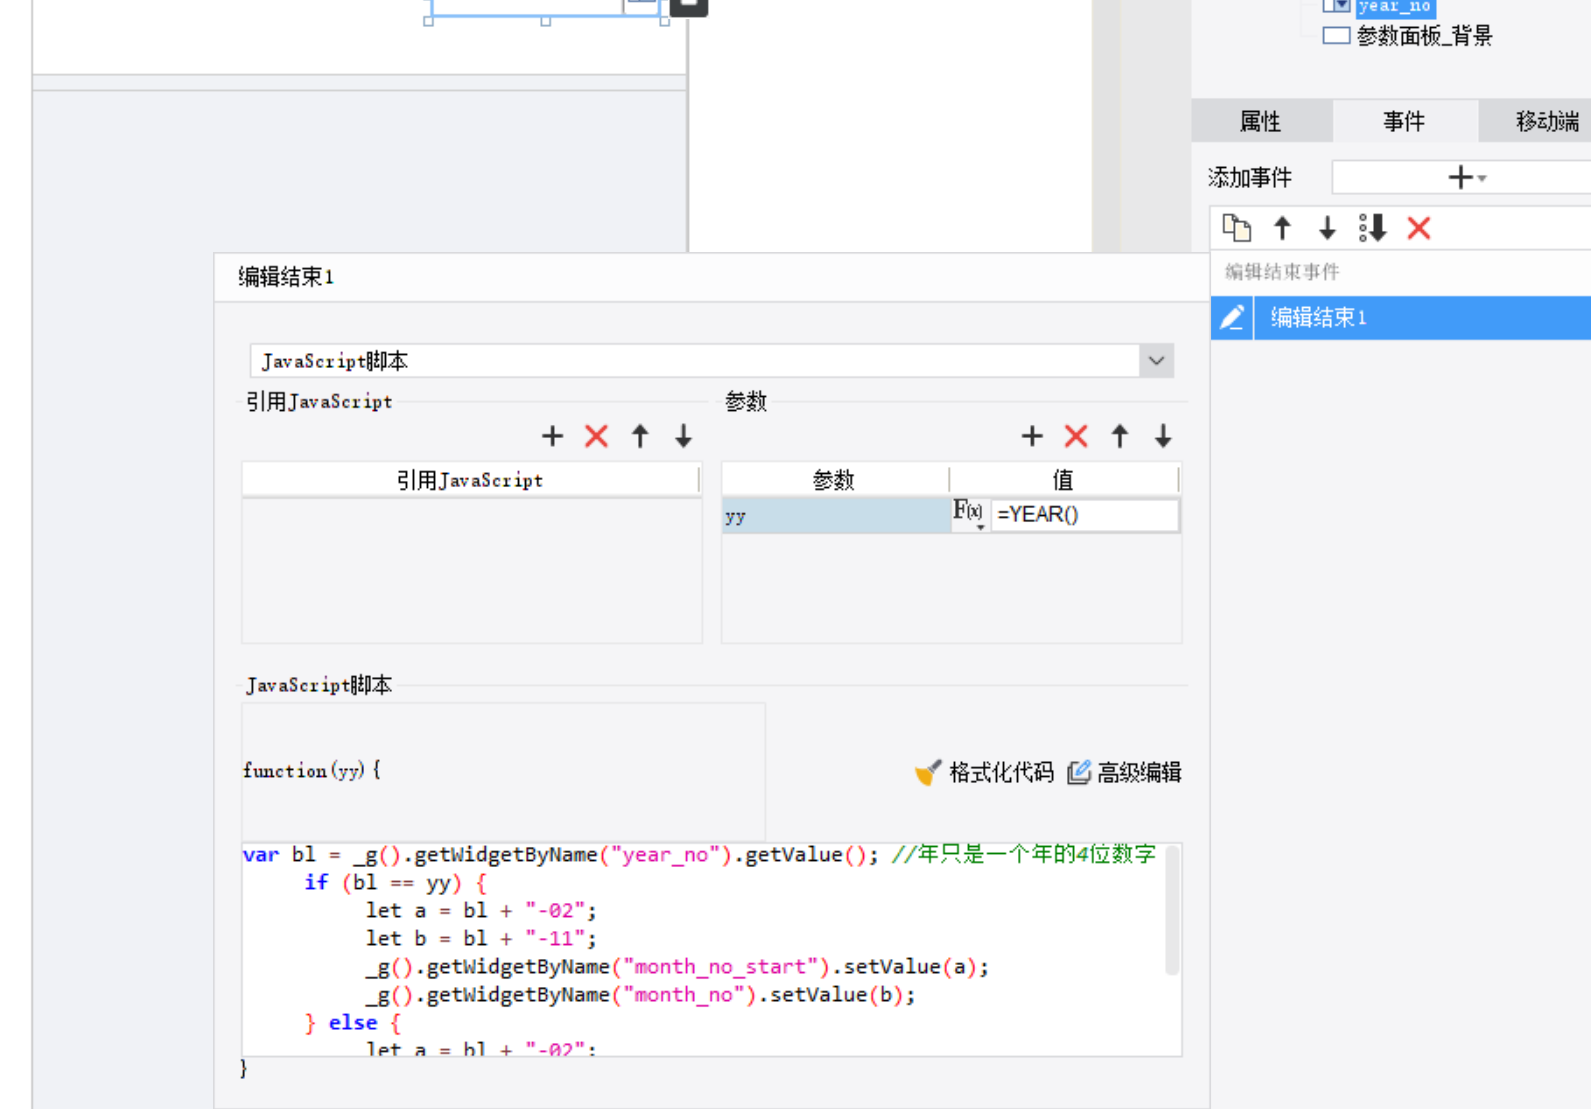Open 高级编辑 advanced editor
Image resolution: width=1591 pixels, height=1109 pixels.
(x=1125, y=772)
